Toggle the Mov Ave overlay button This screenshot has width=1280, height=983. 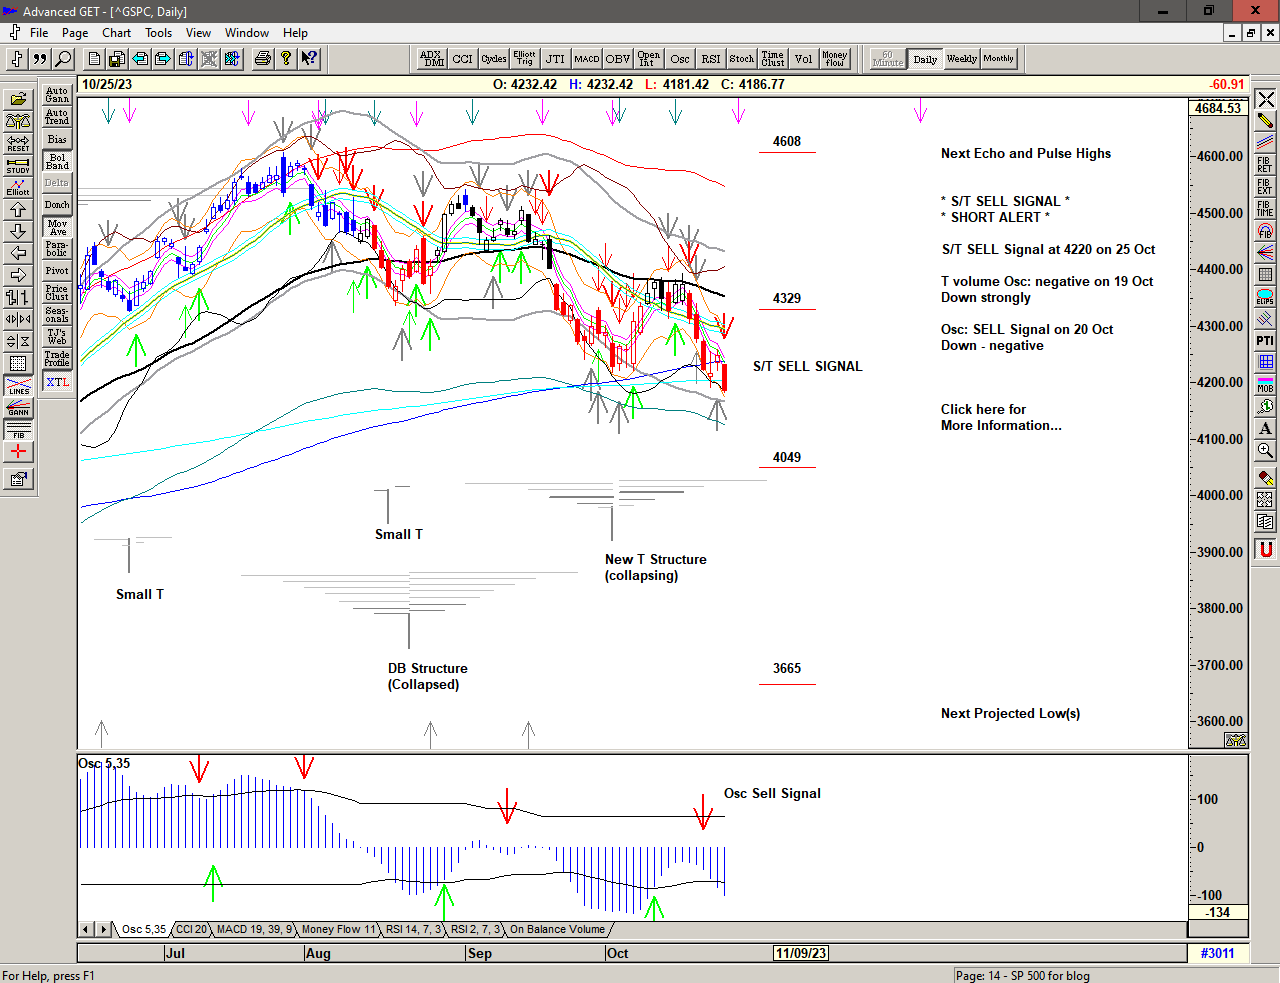57,227
